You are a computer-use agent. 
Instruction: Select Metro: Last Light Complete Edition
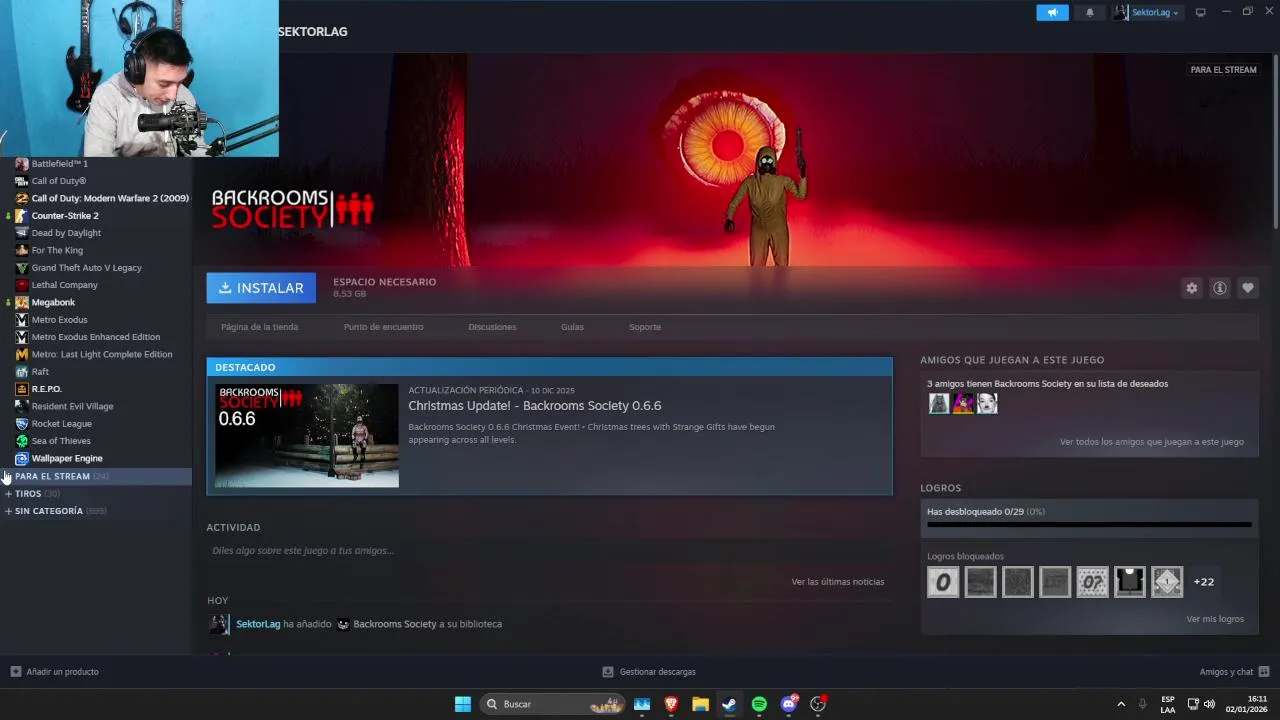click(102, 354)
